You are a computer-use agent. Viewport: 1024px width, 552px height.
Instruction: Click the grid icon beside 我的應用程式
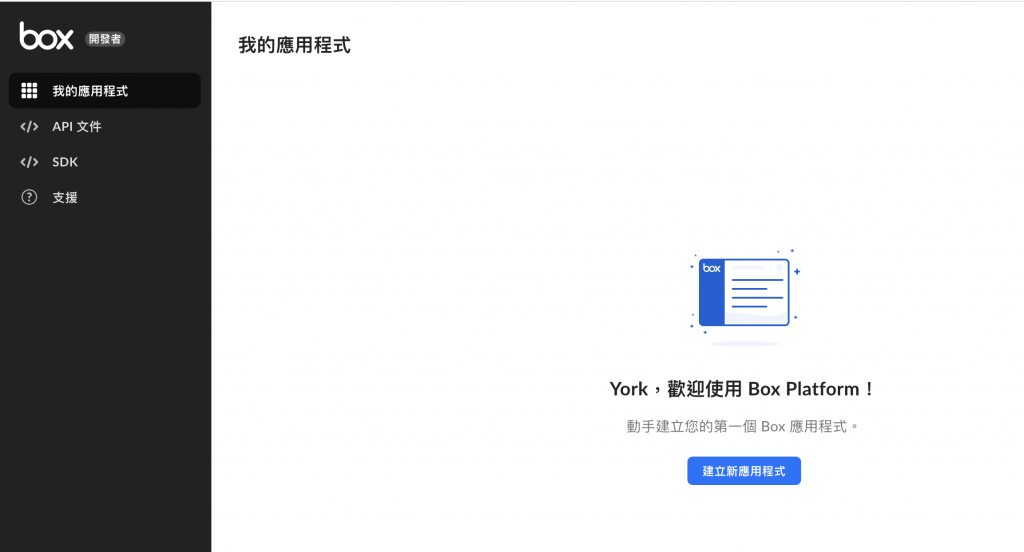pyautogui.click(x=29, y=91)
